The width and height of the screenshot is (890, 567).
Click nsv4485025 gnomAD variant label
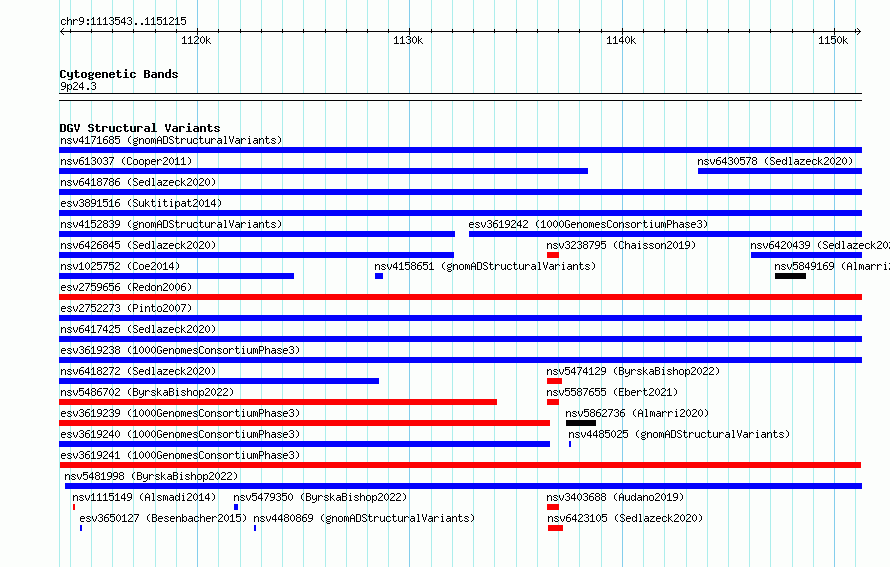(x=679, y=434)
